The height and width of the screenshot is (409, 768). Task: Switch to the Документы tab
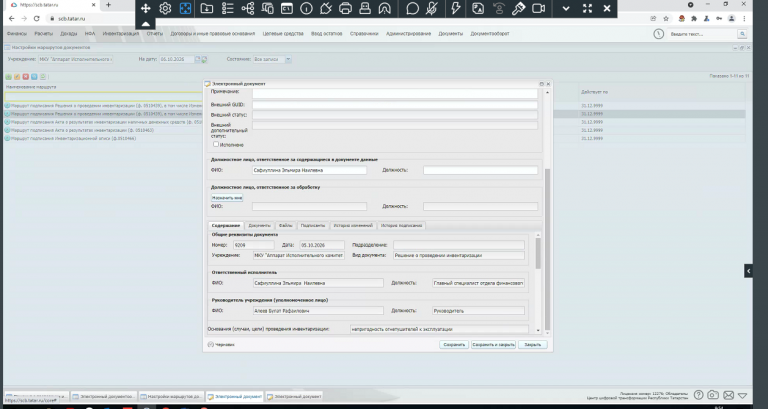coord(260,225)
